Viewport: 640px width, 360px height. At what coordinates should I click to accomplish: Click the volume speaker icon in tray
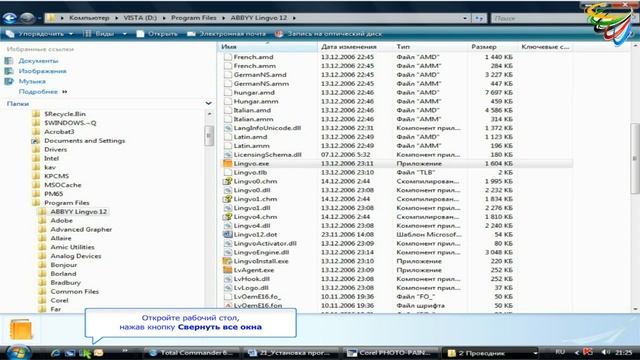coord(606,352)
